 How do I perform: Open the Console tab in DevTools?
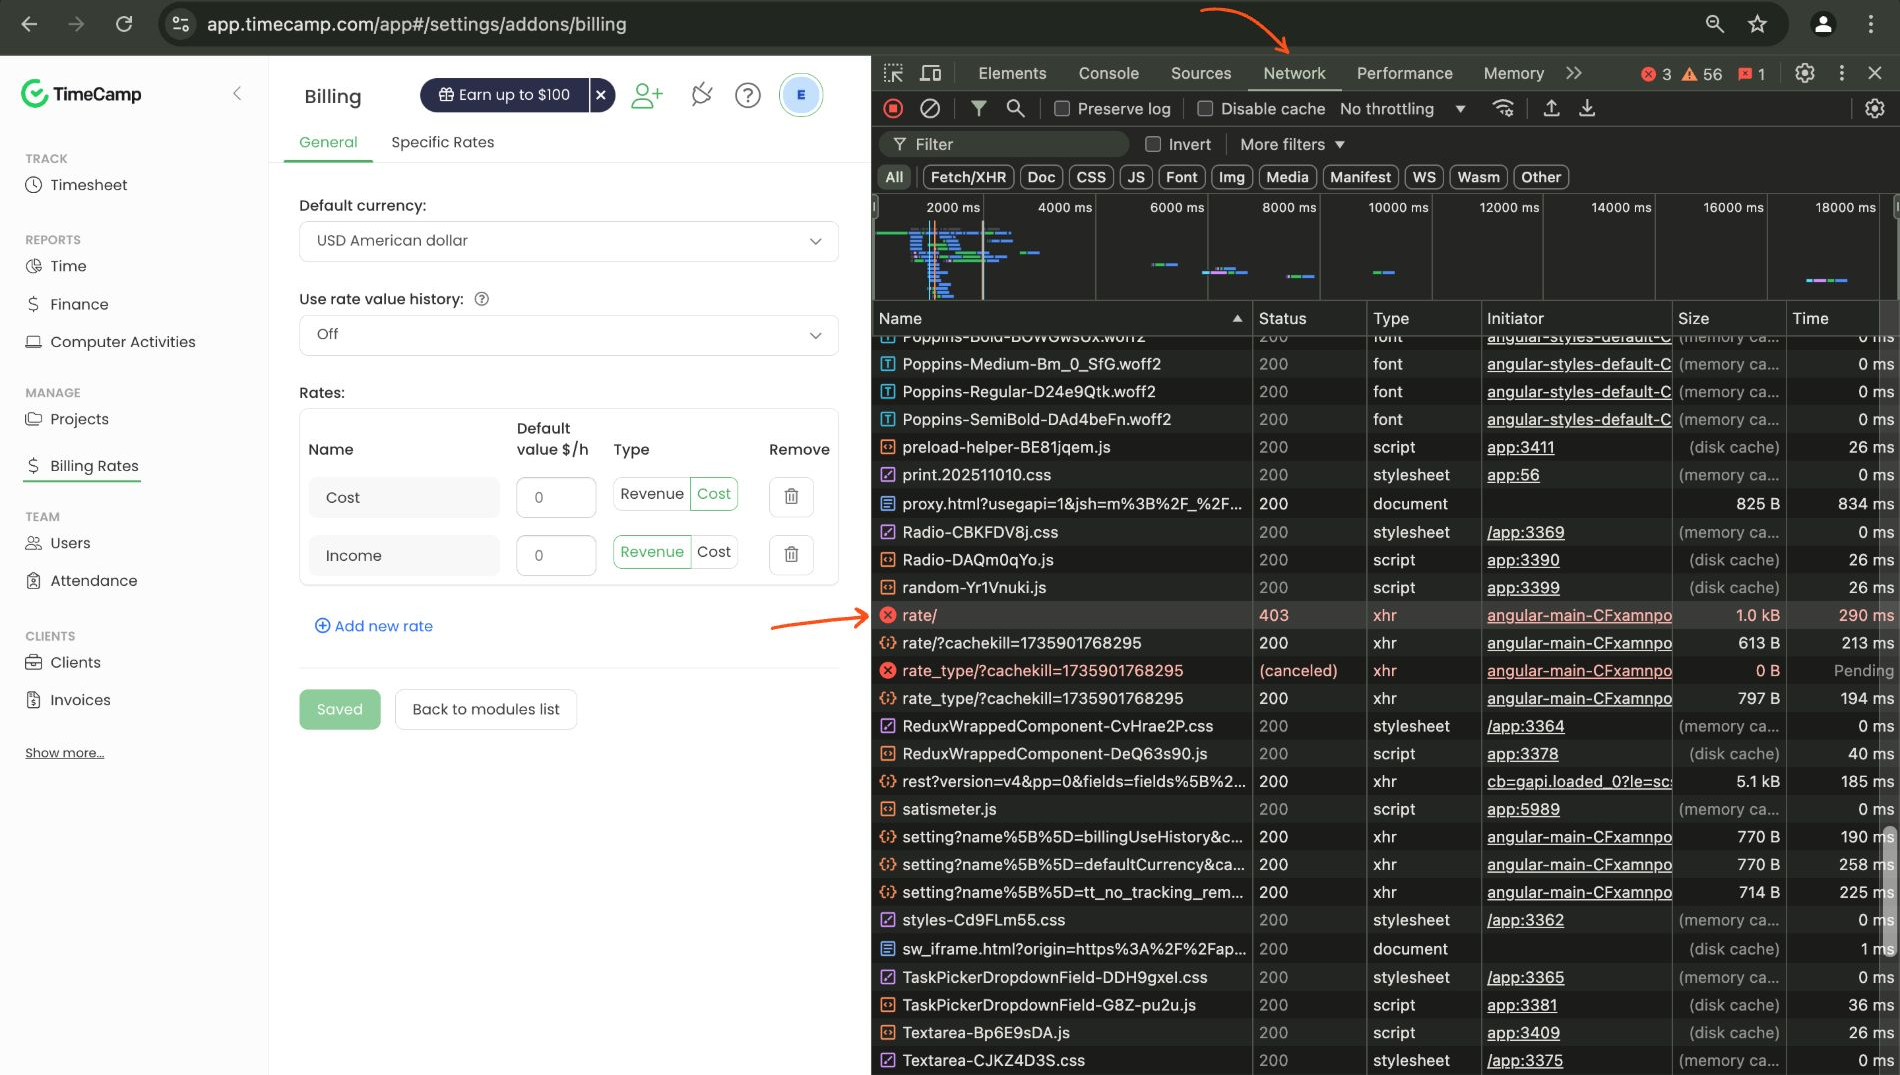1108,73
